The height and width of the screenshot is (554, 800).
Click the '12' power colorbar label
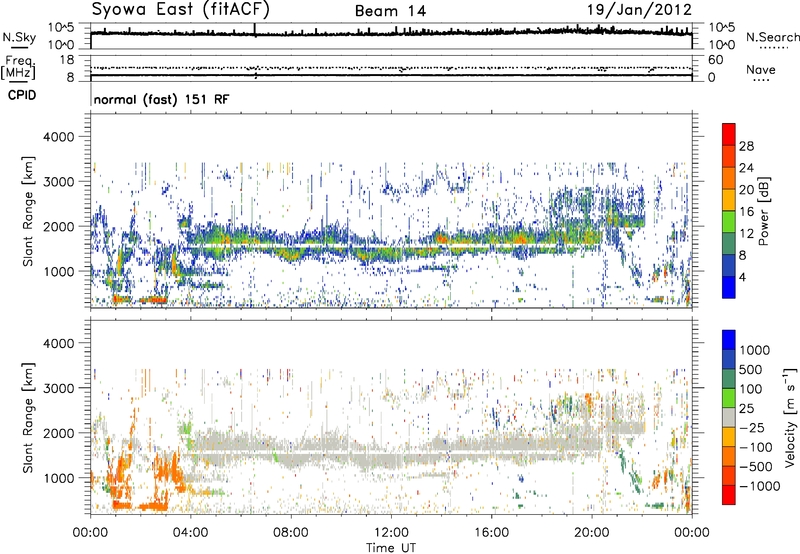pos(746,234)
